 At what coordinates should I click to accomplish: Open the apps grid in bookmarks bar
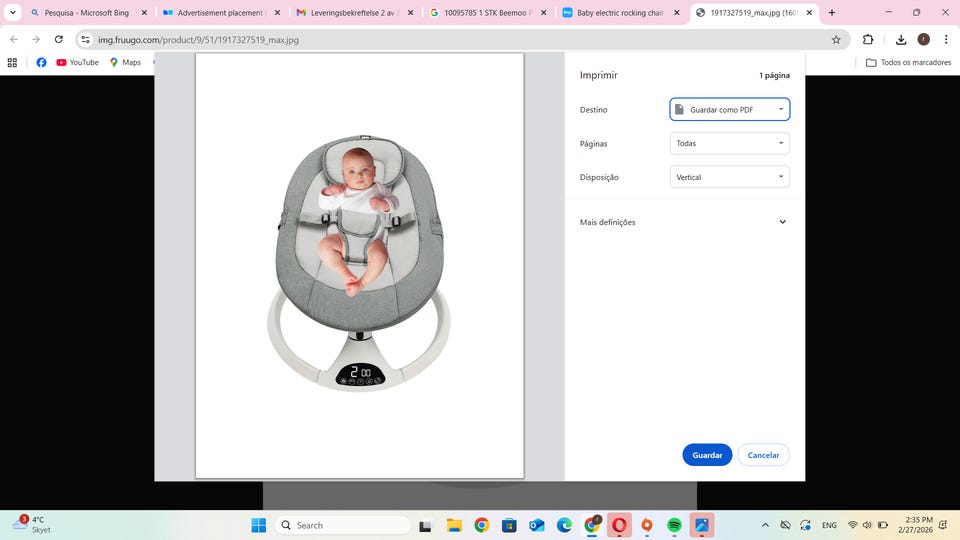(12, 62)
